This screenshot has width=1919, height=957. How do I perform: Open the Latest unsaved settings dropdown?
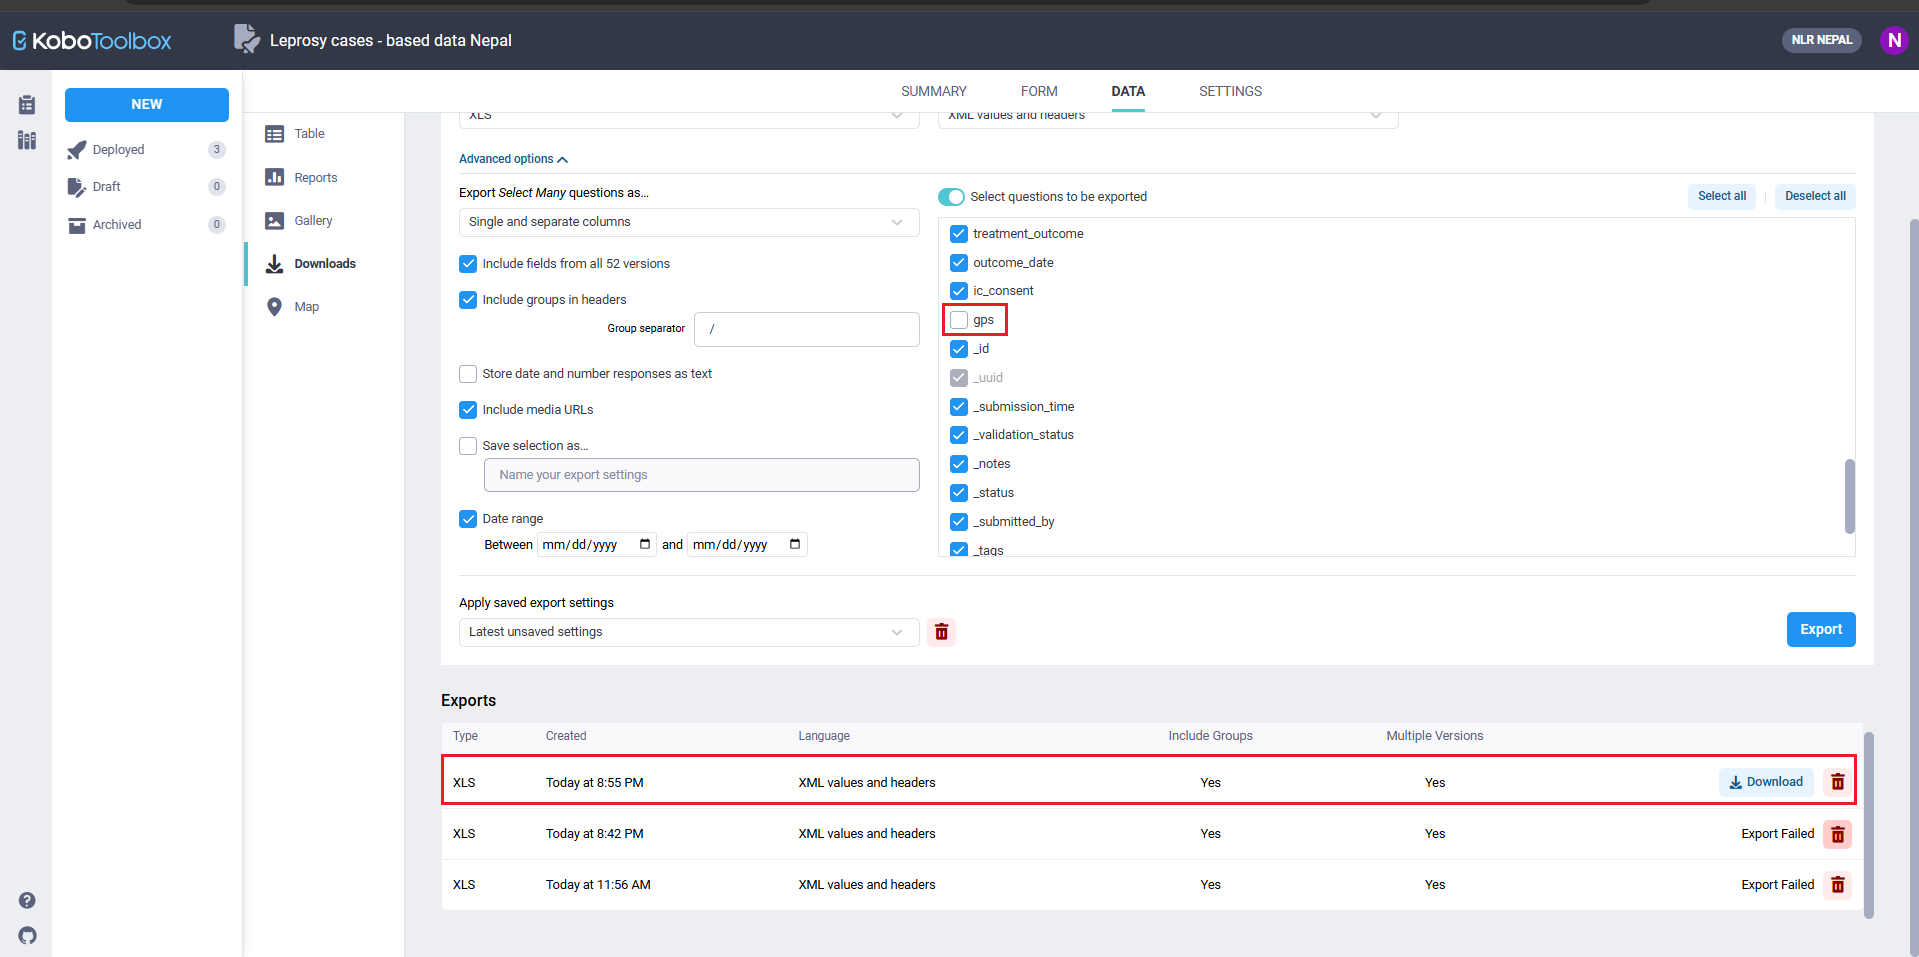tap(688, 632)
